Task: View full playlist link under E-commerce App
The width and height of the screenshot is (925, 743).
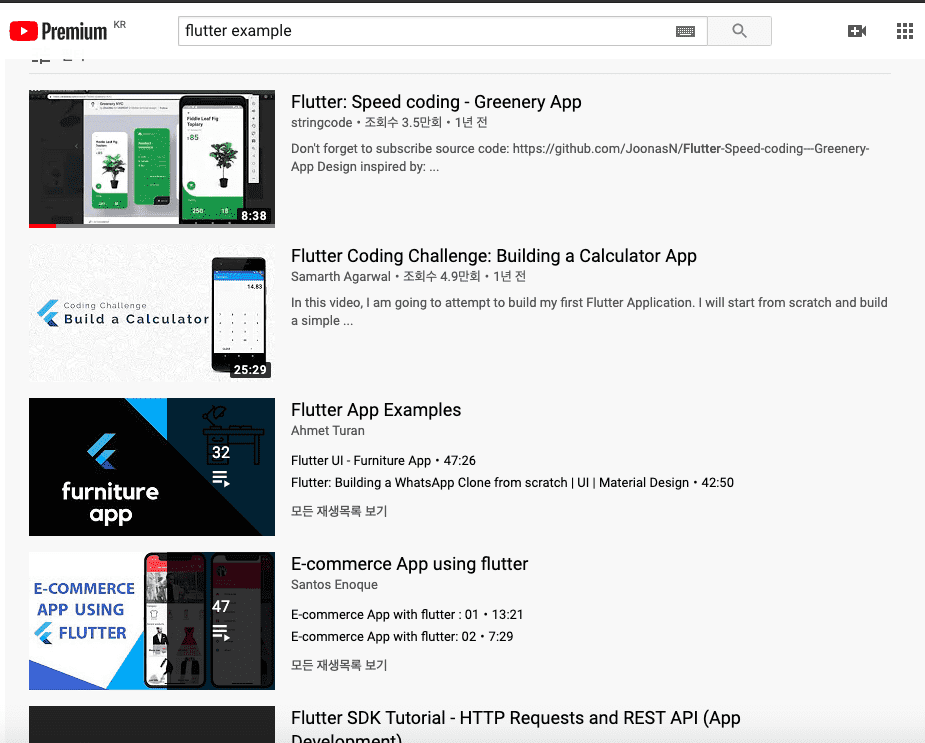Action: tap(339, 665)
